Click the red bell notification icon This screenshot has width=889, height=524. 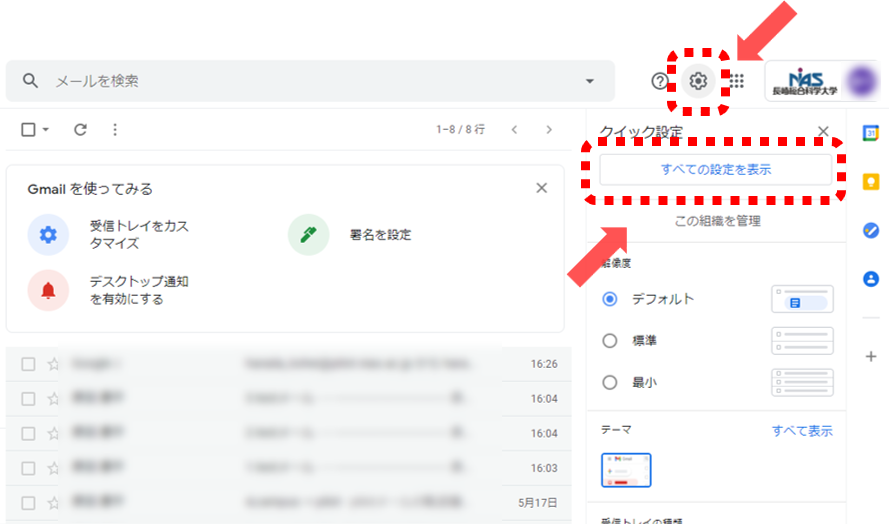[48, 290]
